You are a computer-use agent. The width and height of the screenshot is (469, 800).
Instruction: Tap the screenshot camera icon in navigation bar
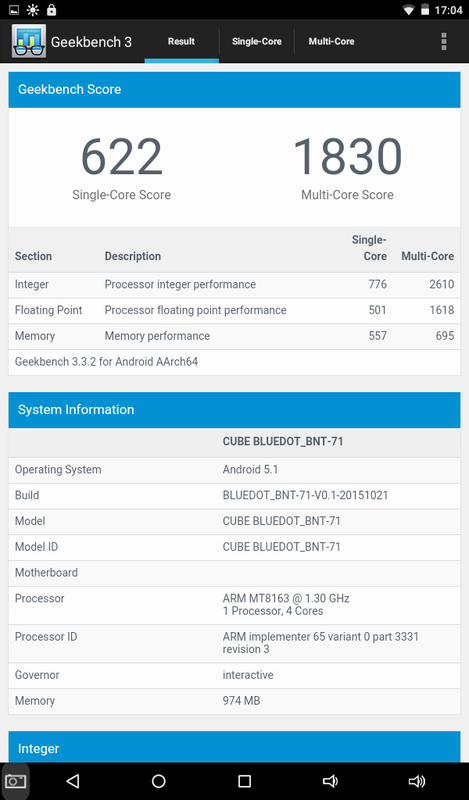(15, 781)
